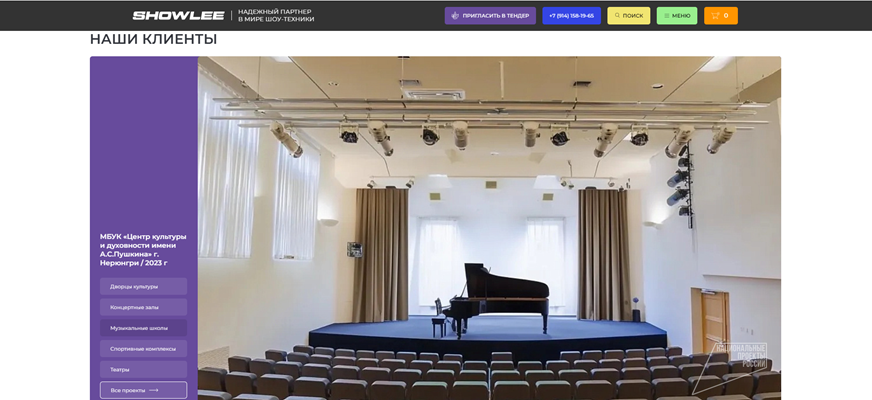Image resolution: width=872 pixels, height=400 pixels.
Task: Click the concert hall photo with the grand piano
Action: pyautogui.click(x=489, y=228)
